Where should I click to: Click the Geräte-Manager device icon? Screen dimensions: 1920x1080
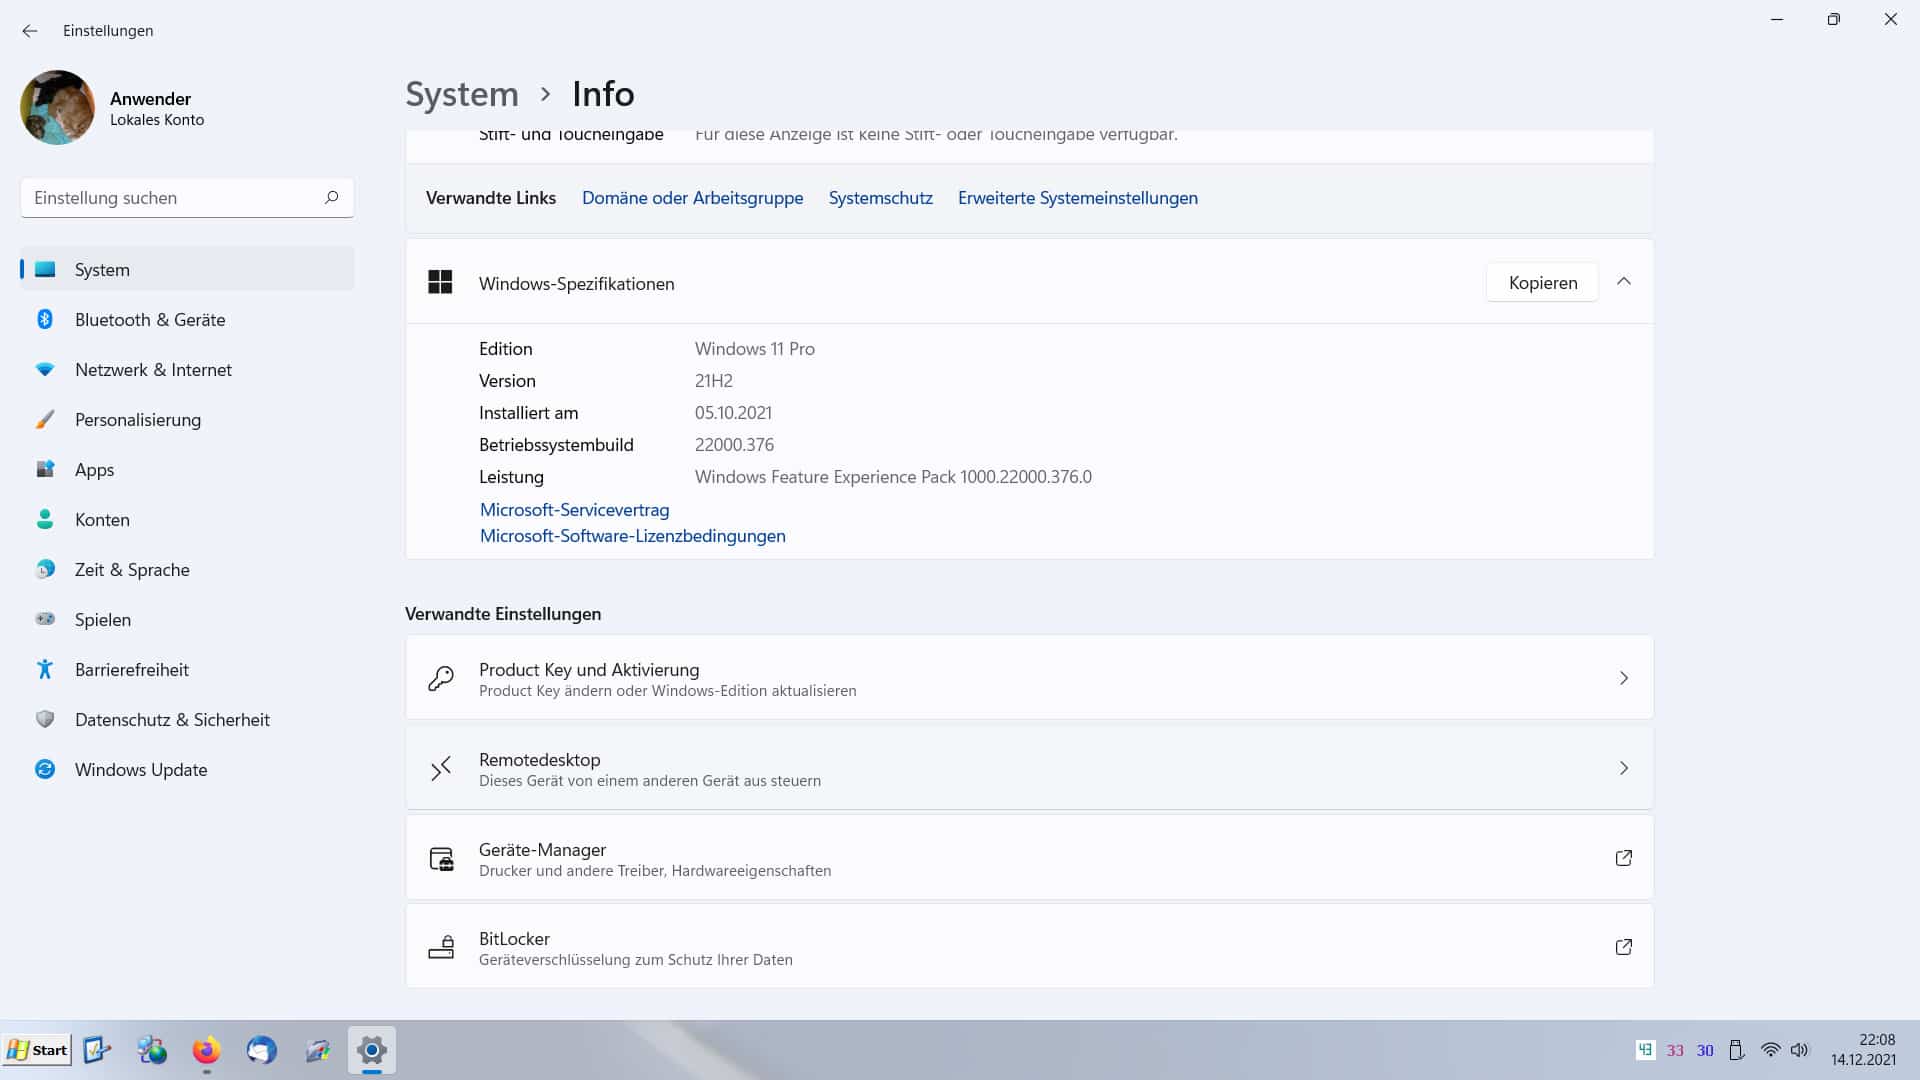click(441, 858)
